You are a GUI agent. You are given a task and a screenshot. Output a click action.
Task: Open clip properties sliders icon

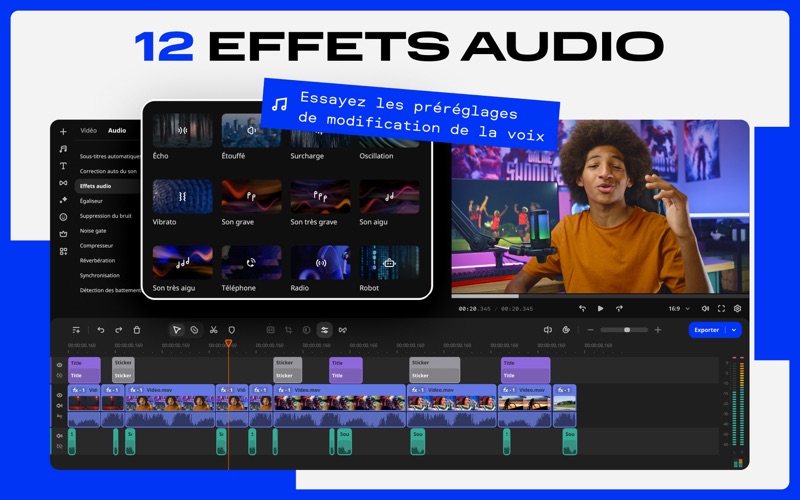(324, 330)
